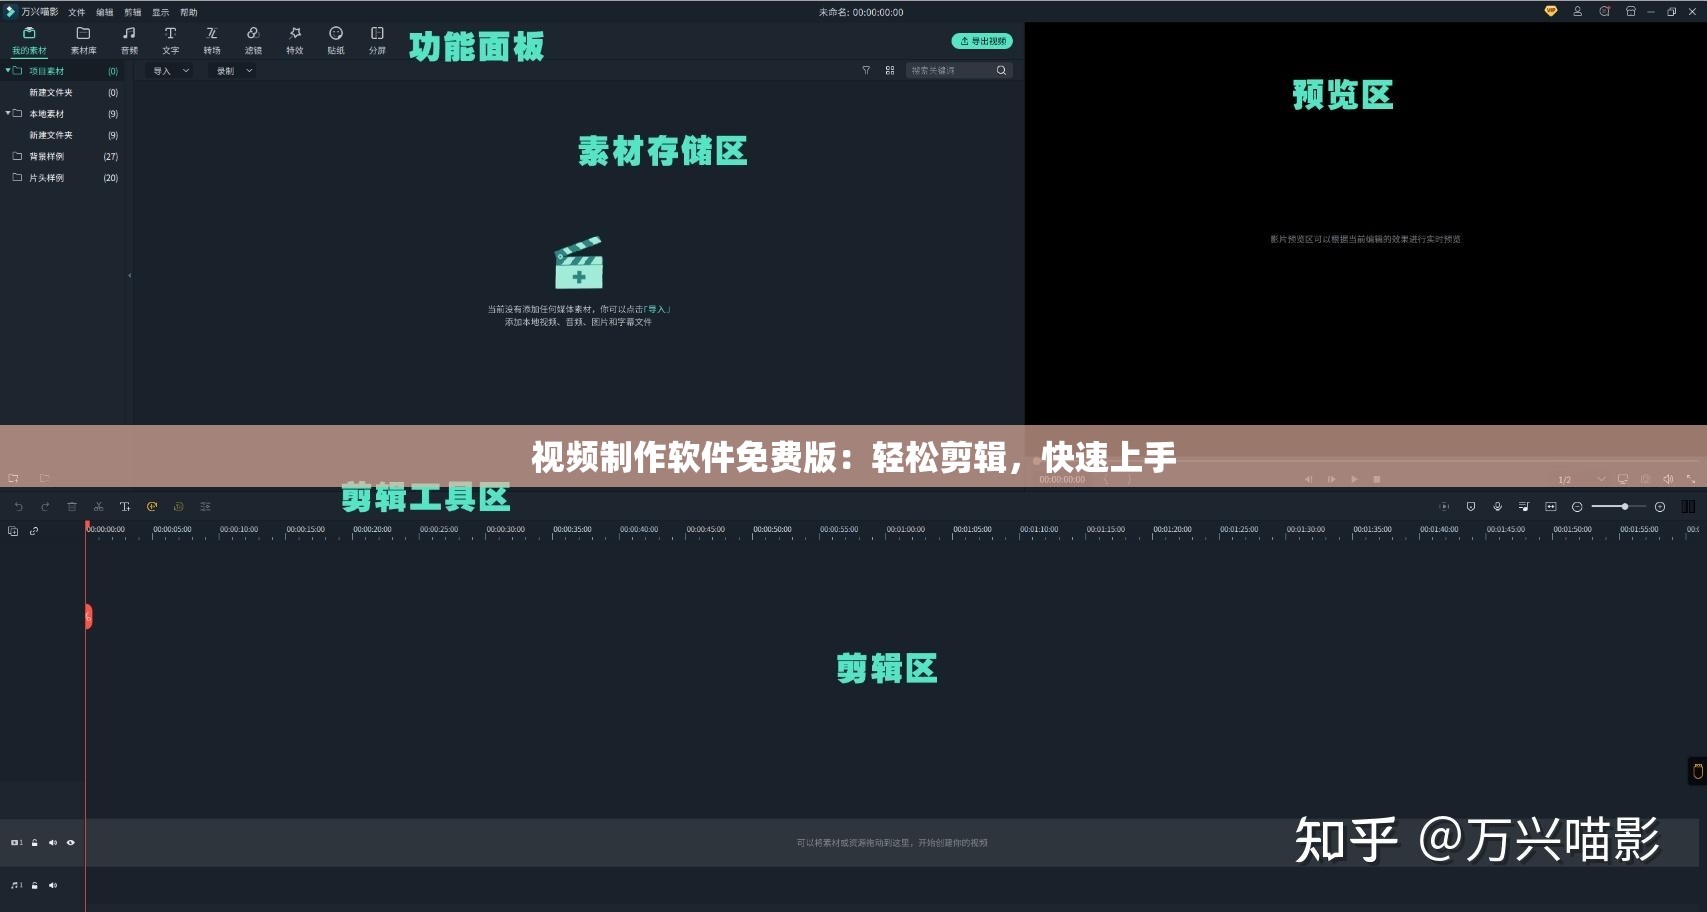The width and height of the screenshot is (1707, 912).
Task: Click the search magnifier icon
Action: pyautogui.click(x=1001, y=70)
